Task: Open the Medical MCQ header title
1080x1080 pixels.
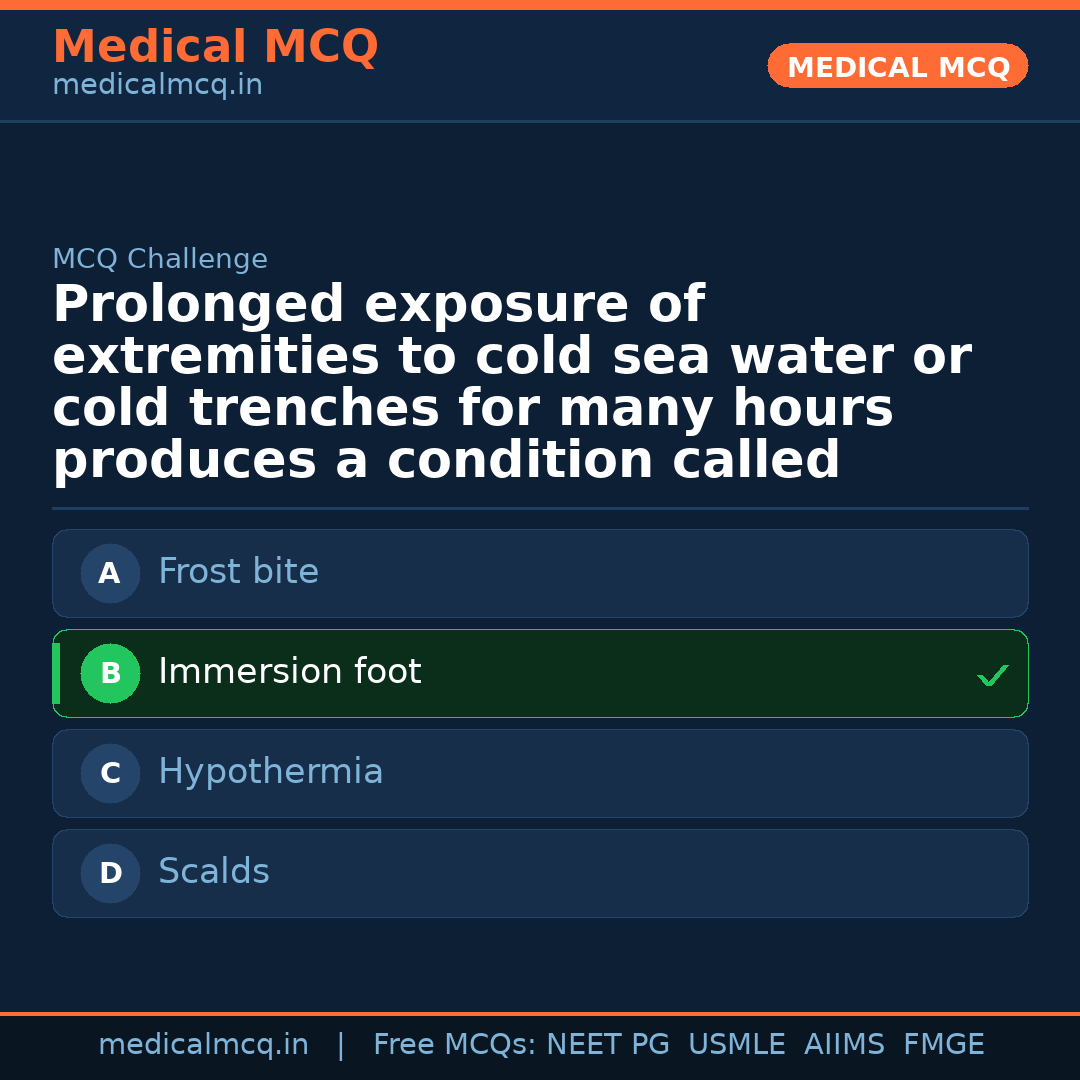Action: coord(215,47)
